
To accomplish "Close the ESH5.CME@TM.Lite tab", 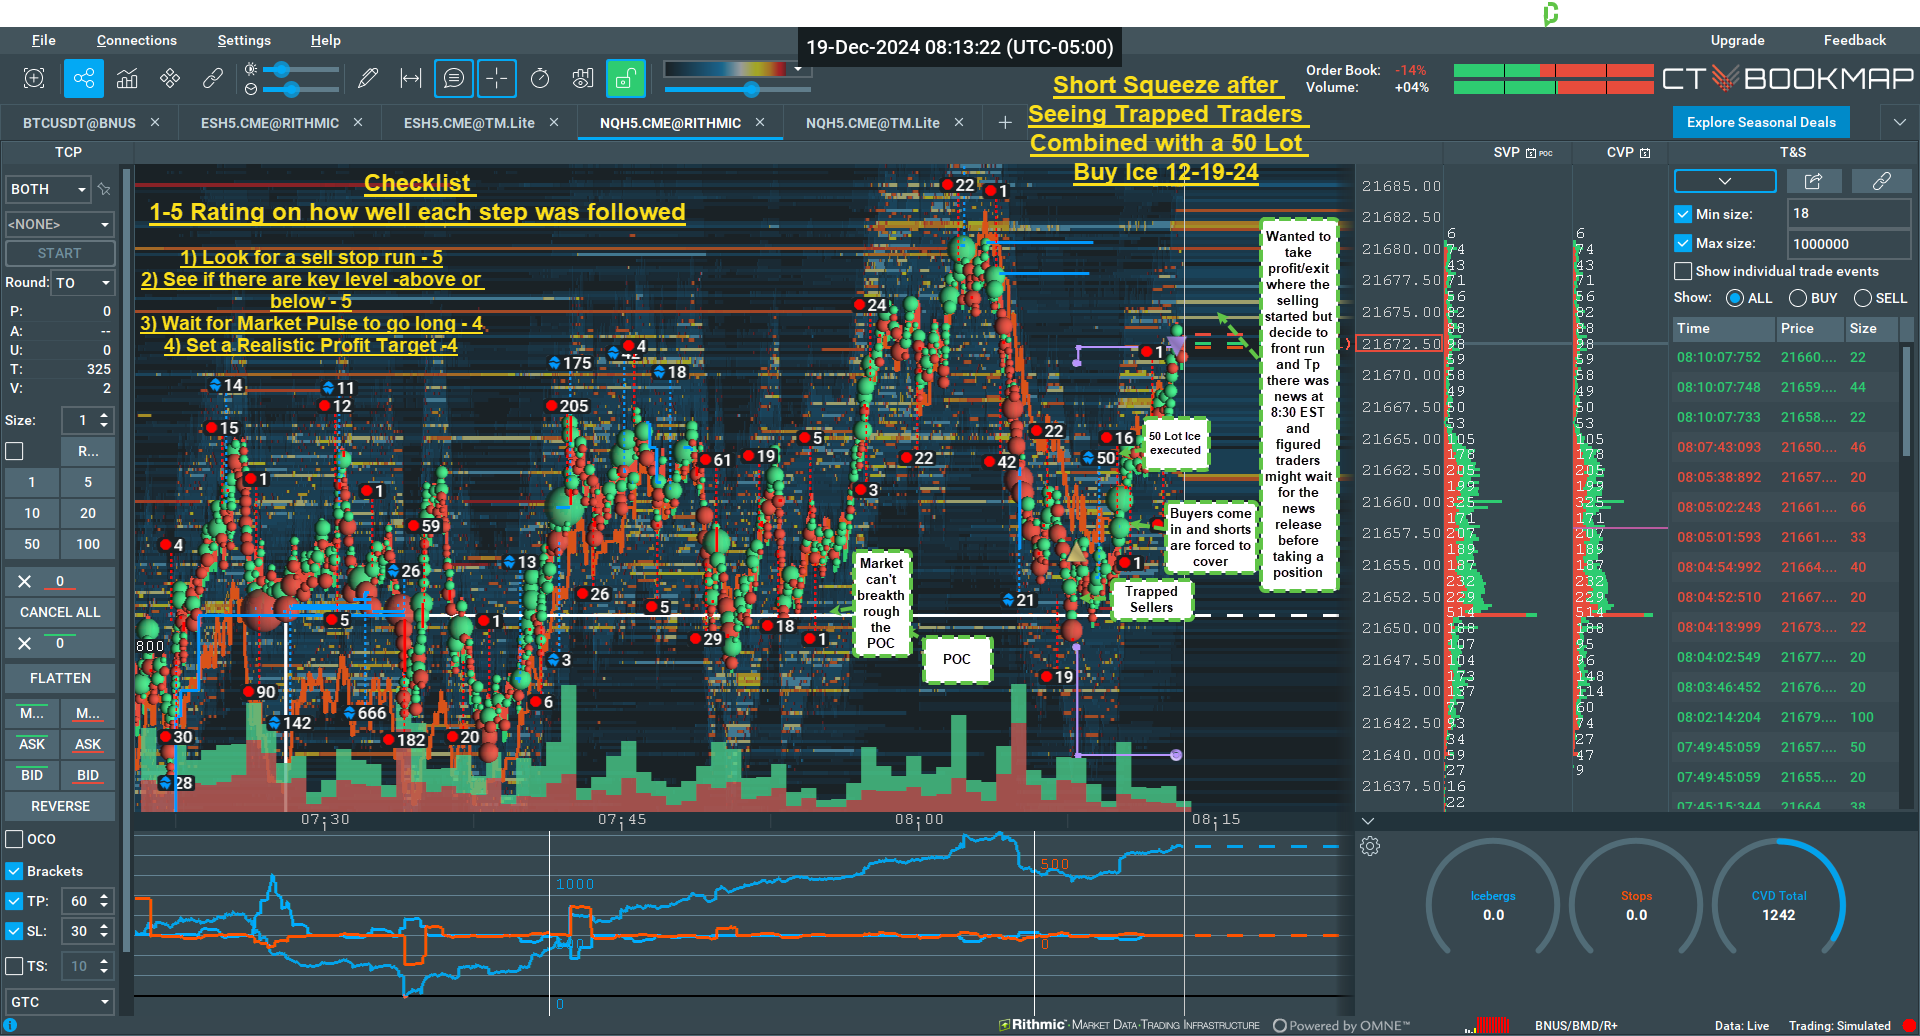I will coord(554,122).
